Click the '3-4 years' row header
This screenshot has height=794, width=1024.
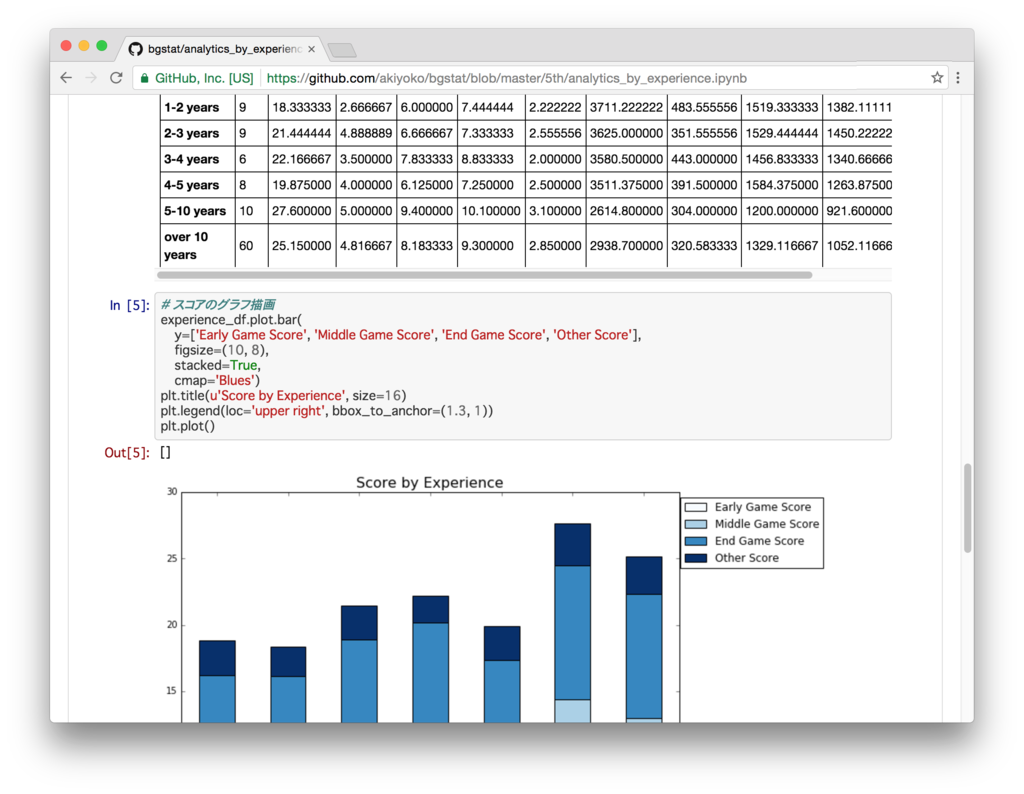(x=197, y=159)
